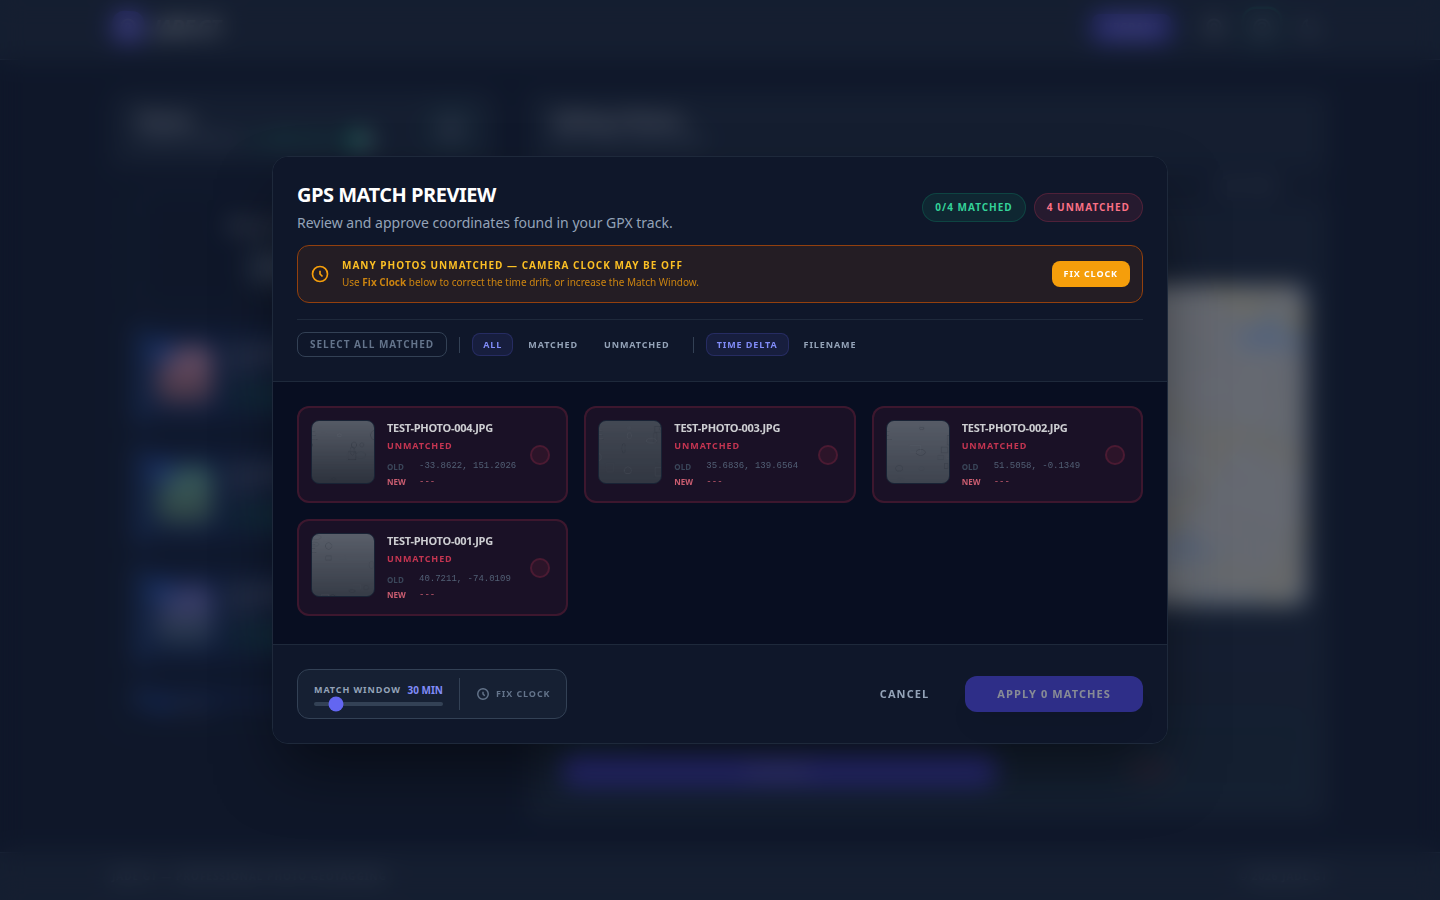Open the TEST-PHOTO-001.JPG thumbnail
Image resolution: width=1440 pixels, height=900 pixels.
(343, 565)
